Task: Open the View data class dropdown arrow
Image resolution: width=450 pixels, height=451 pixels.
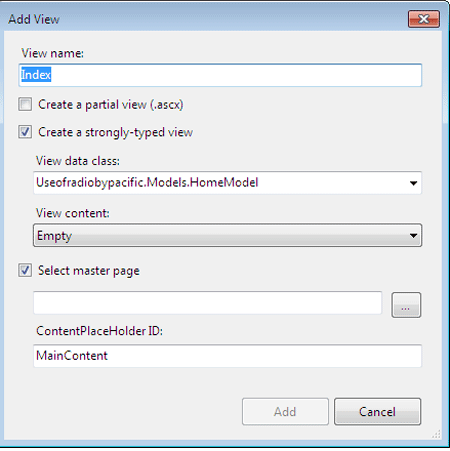Action: tap(413, 183)
